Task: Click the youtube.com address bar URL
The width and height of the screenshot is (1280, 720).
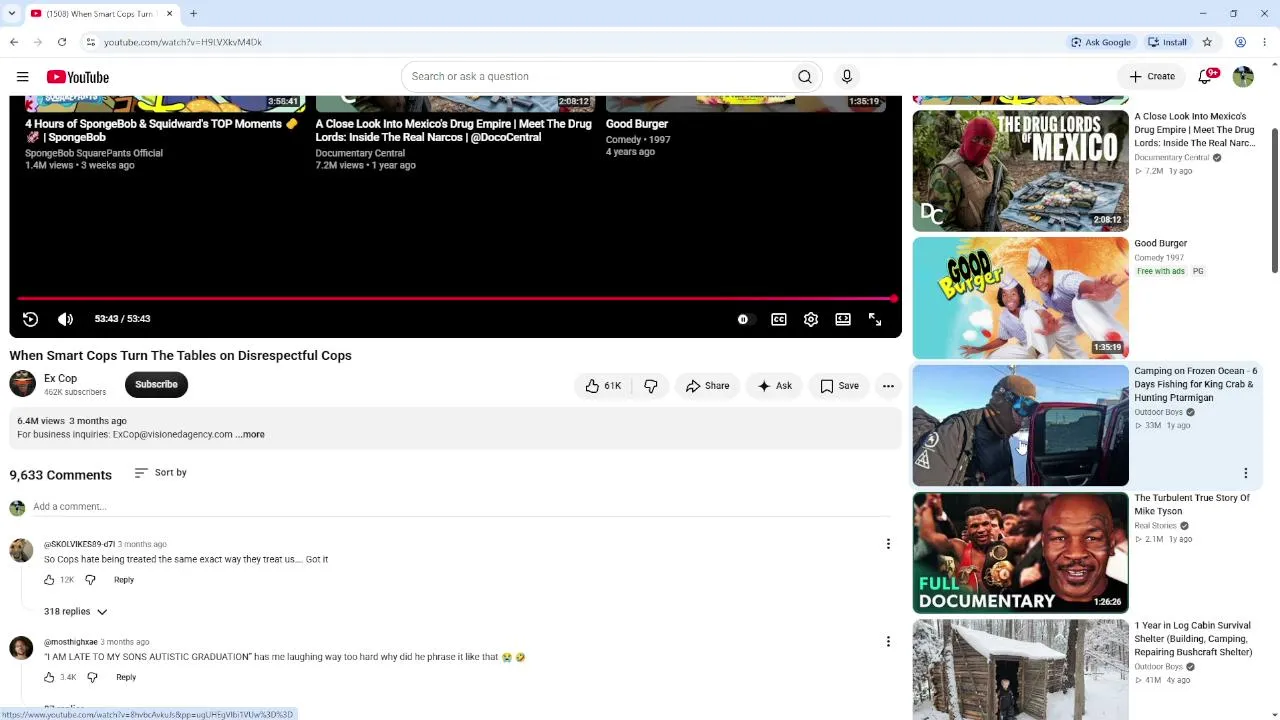Action: [183, 42]
